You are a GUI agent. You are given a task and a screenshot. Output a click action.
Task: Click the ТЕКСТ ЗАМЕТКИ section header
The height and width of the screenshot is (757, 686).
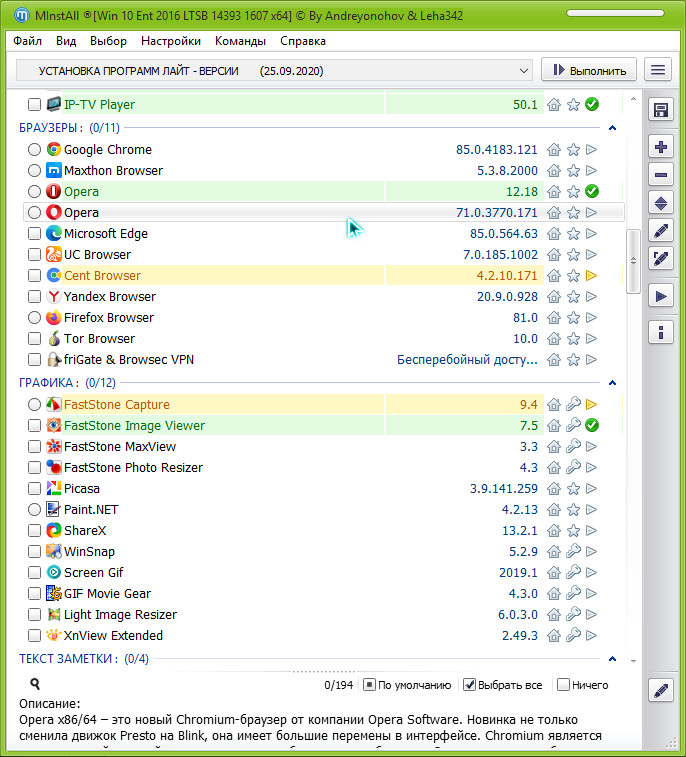click(x=84, y=659)
